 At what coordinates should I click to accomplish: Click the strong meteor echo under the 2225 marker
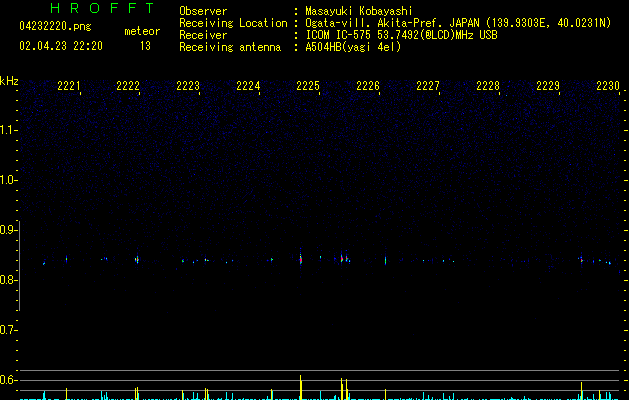300,258
